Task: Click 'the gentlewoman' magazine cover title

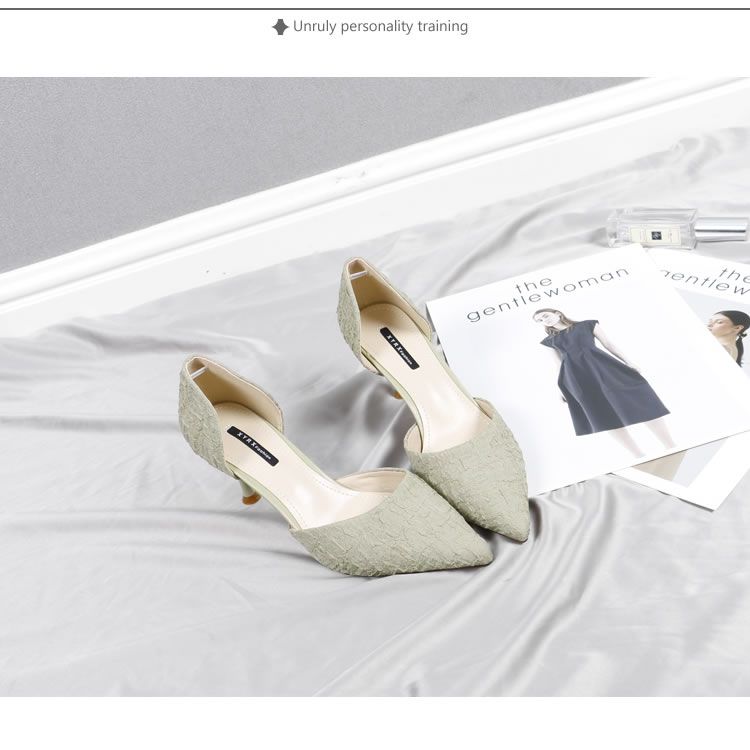Action: 547,292
